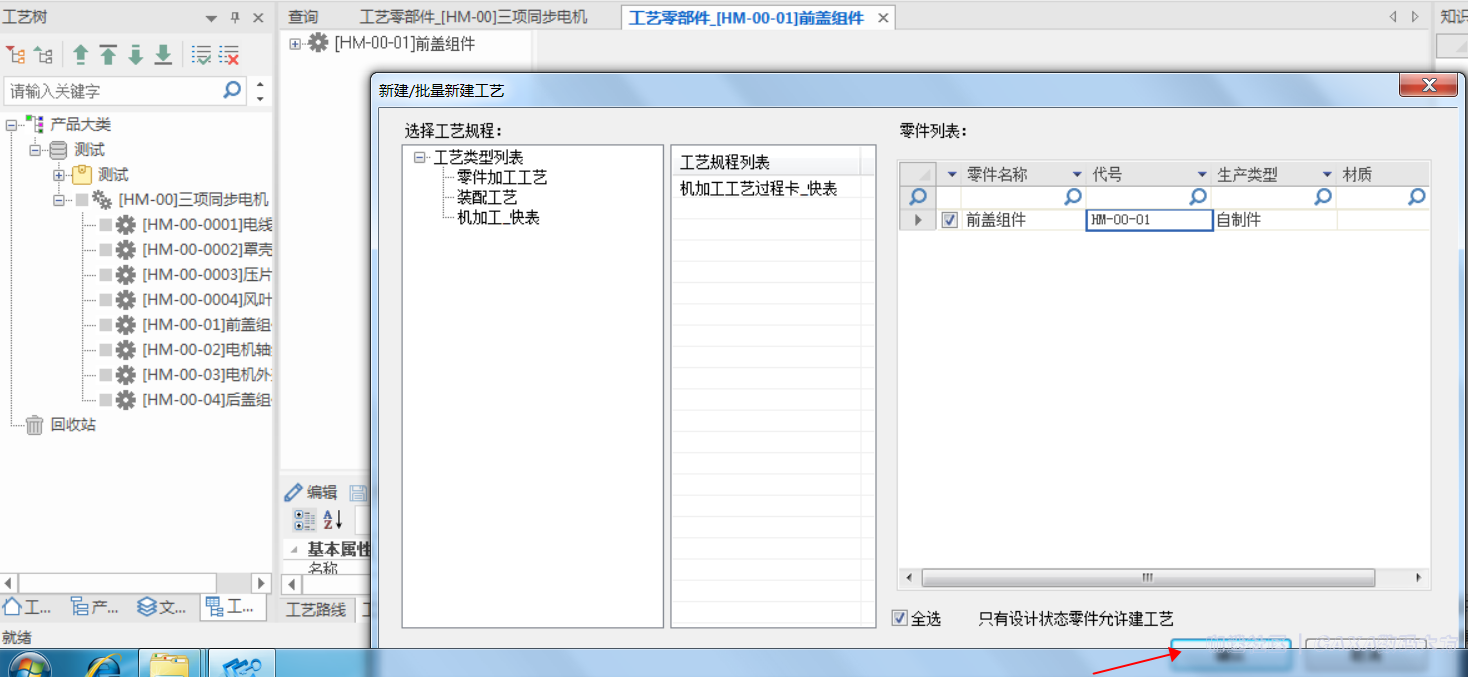Open the bottom panel tab with the layers icon
Viewport: 1468px width, 677px height.
[x=162, y=607]
